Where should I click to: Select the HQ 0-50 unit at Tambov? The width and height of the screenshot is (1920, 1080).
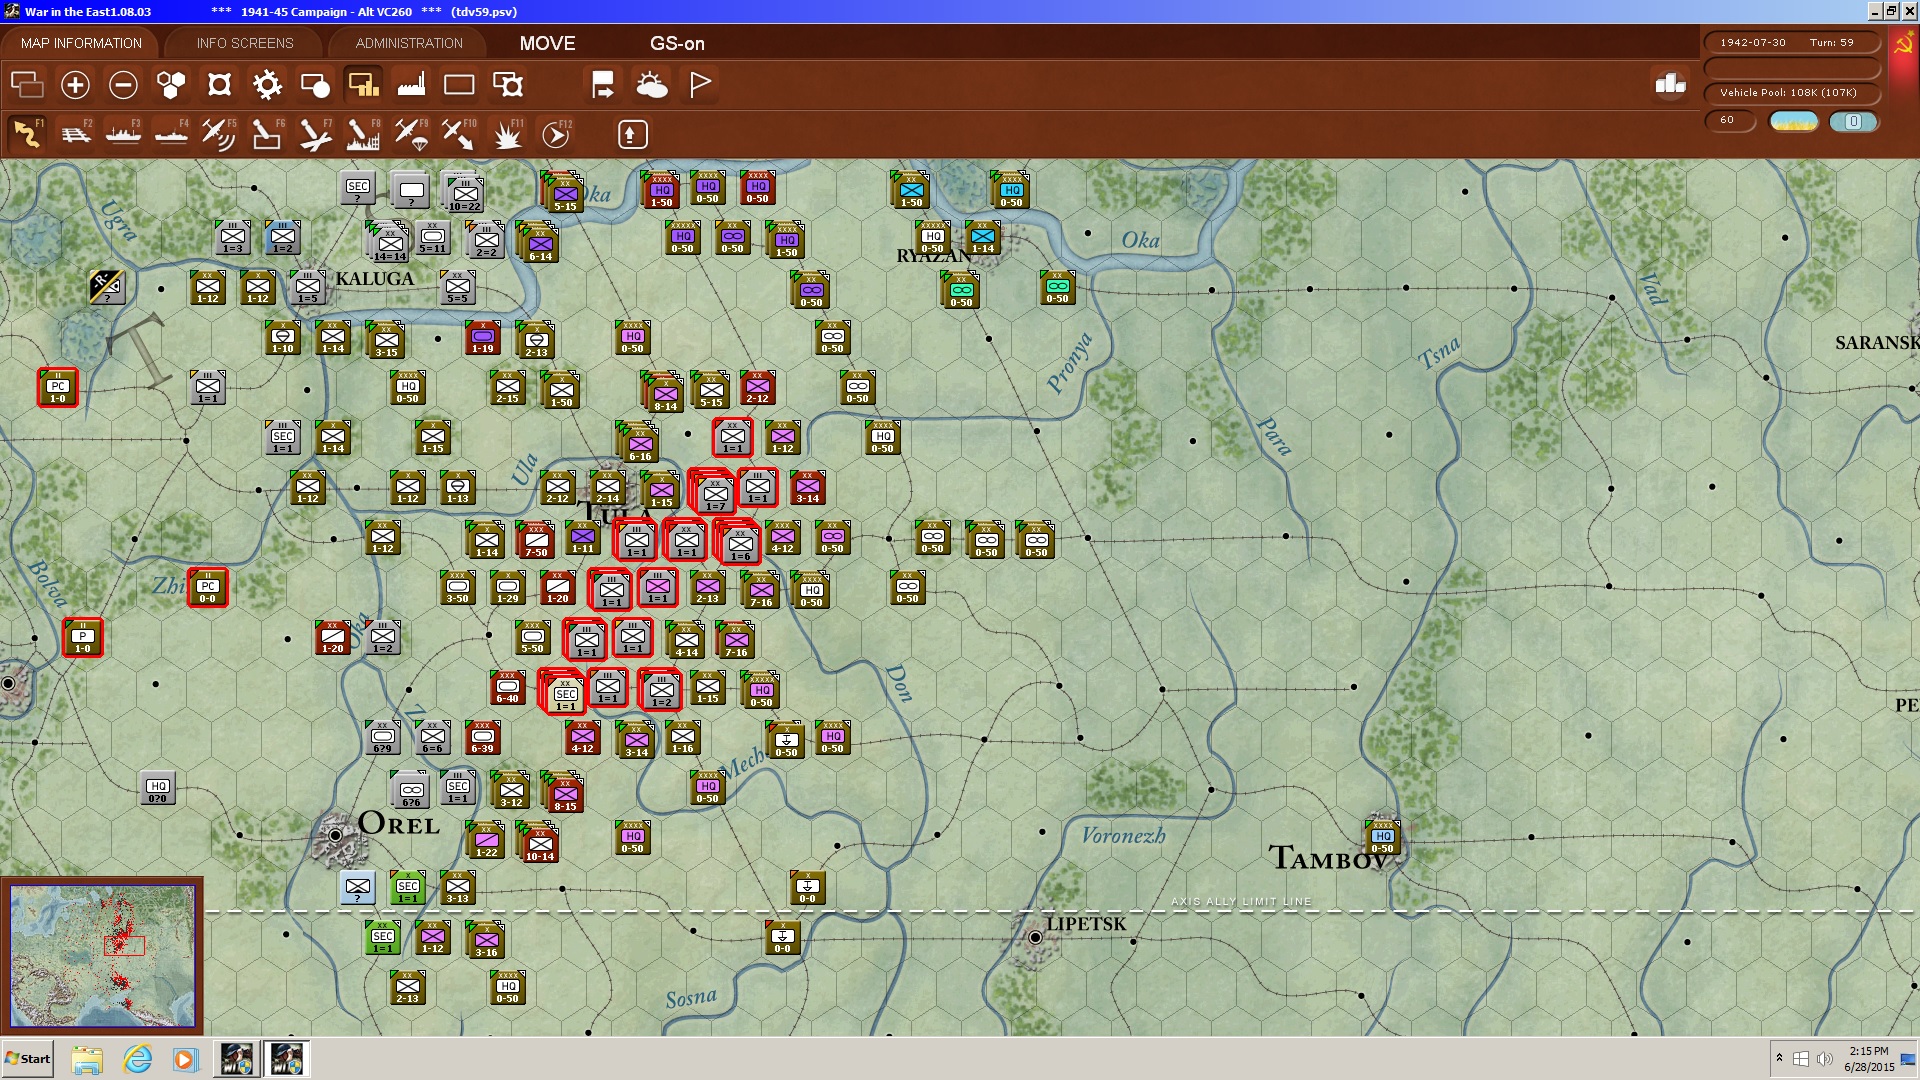pyautogui.click(x=1382, y=837)
